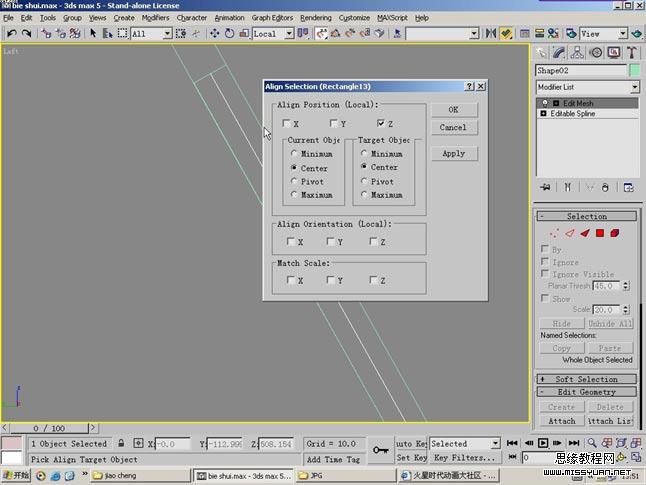This screenshot has height=485, width=646.
Task: Click the Attach button
Action: [562, 421]
